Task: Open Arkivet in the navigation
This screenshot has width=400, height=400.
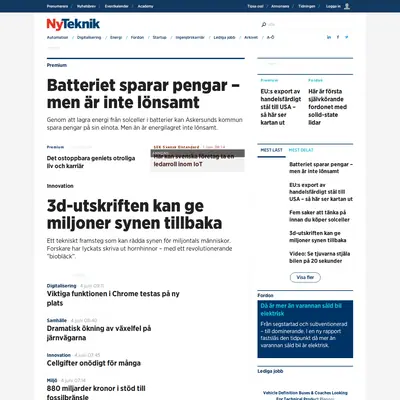Action: (251, 37)
